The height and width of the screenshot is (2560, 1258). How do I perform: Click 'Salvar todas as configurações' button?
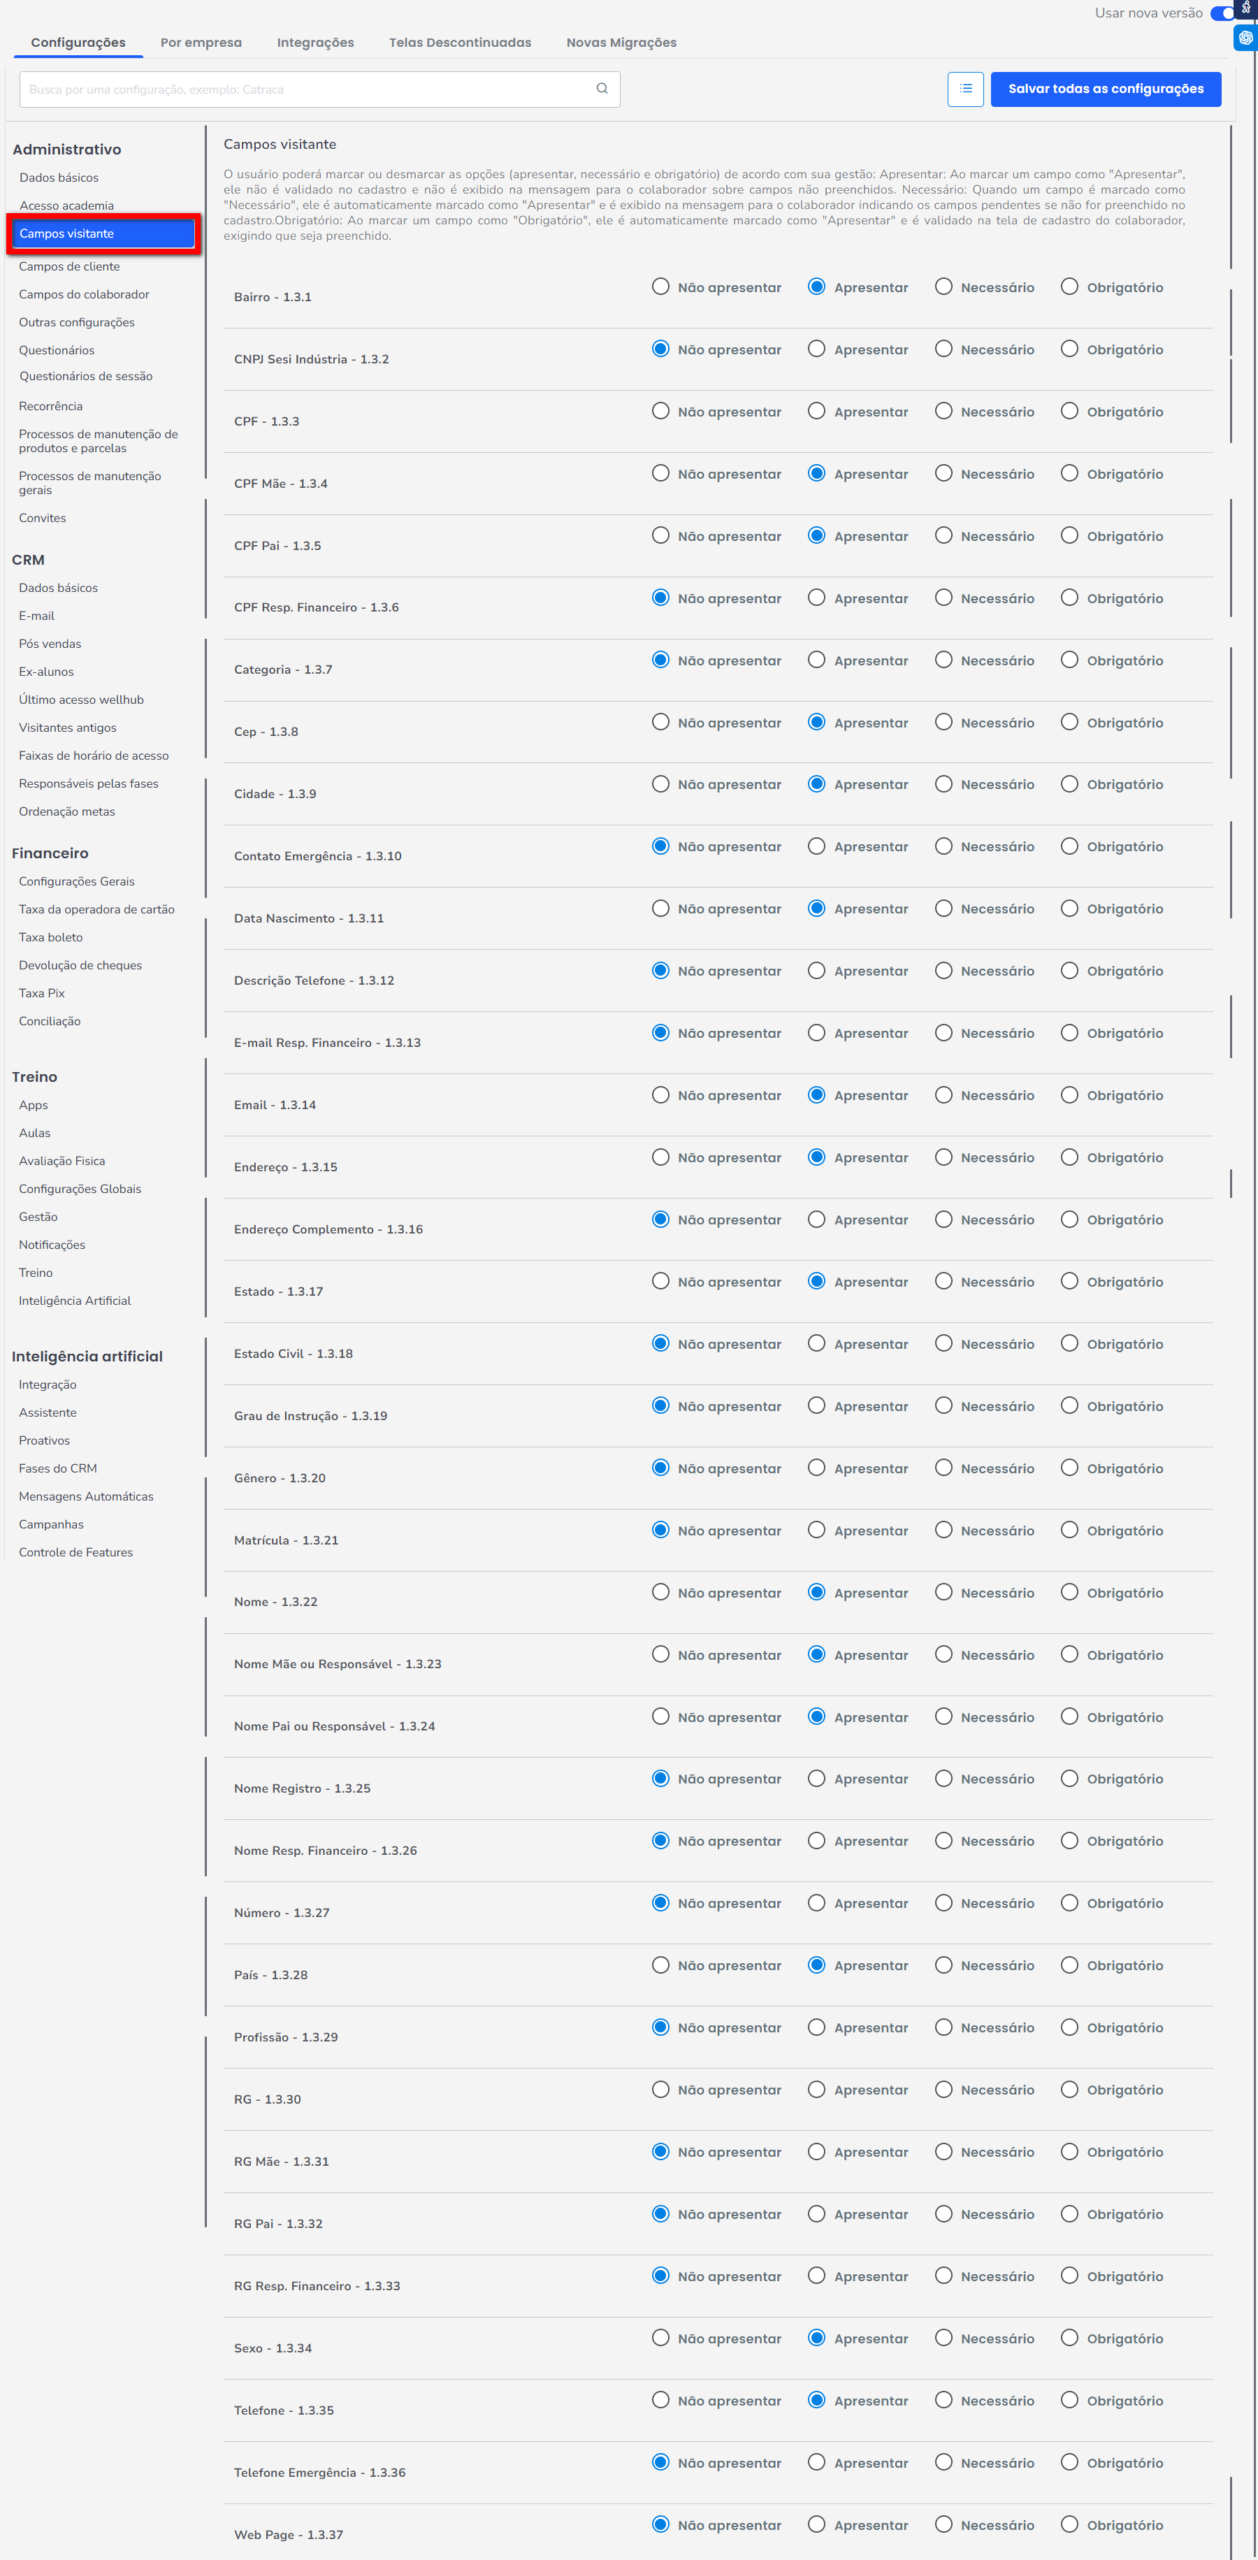click(x=1105, y=89)
